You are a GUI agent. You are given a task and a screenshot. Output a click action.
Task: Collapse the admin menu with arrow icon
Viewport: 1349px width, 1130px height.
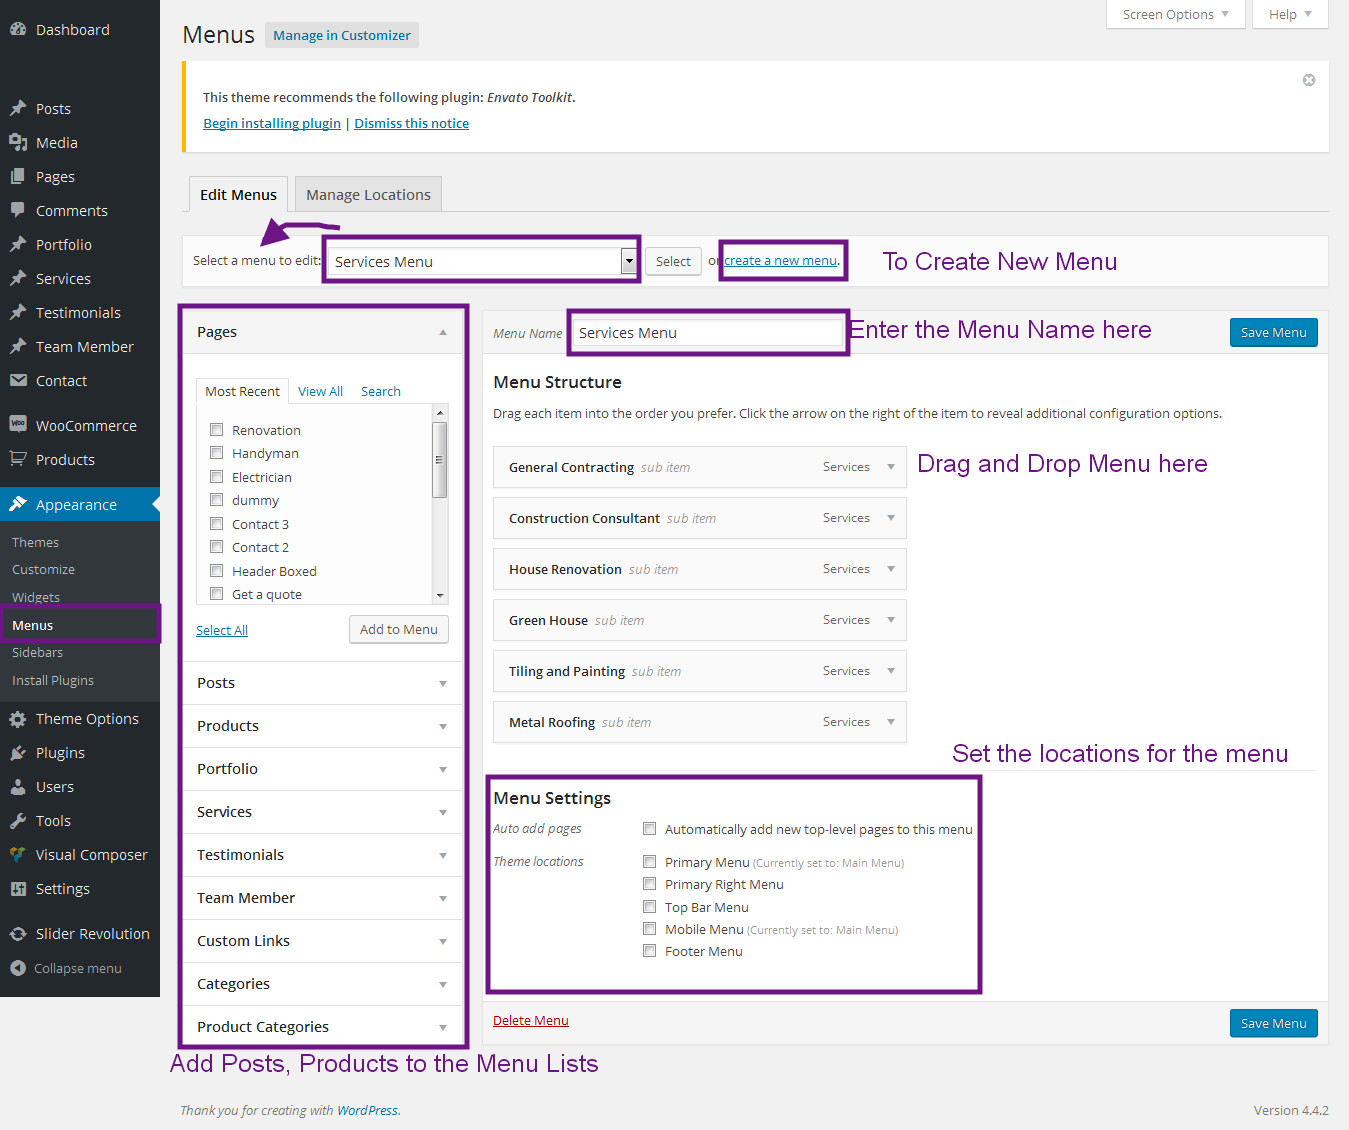[x=18, y=968]
